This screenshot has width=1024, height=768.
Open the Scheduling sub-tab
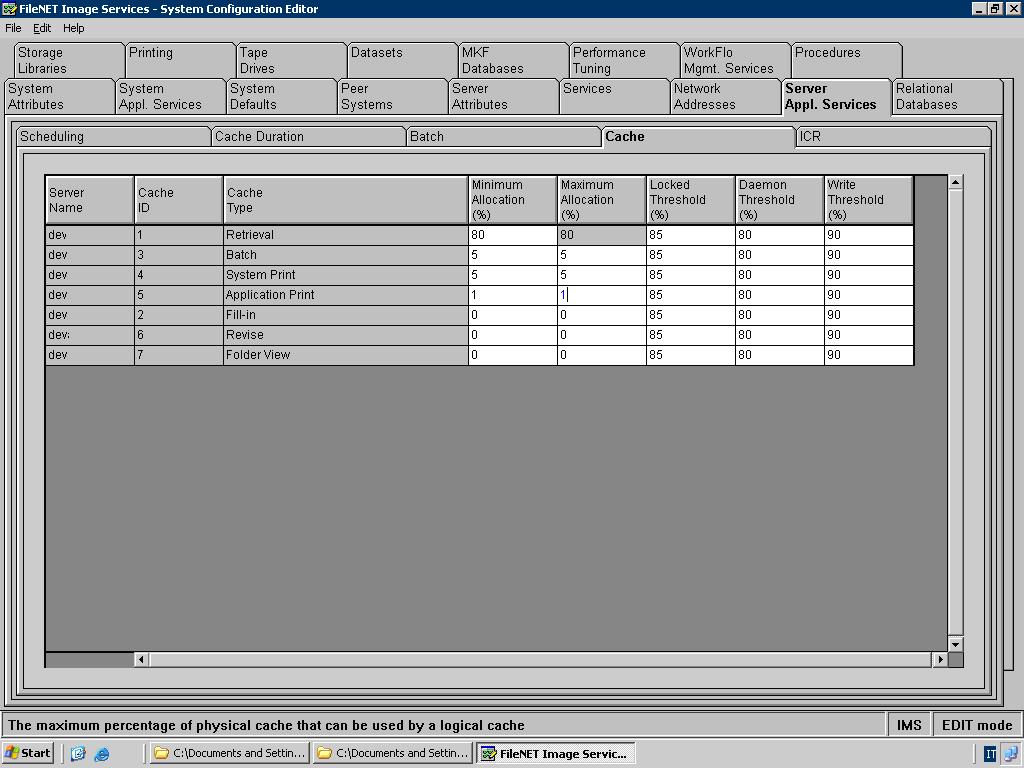tap(113, 136)
